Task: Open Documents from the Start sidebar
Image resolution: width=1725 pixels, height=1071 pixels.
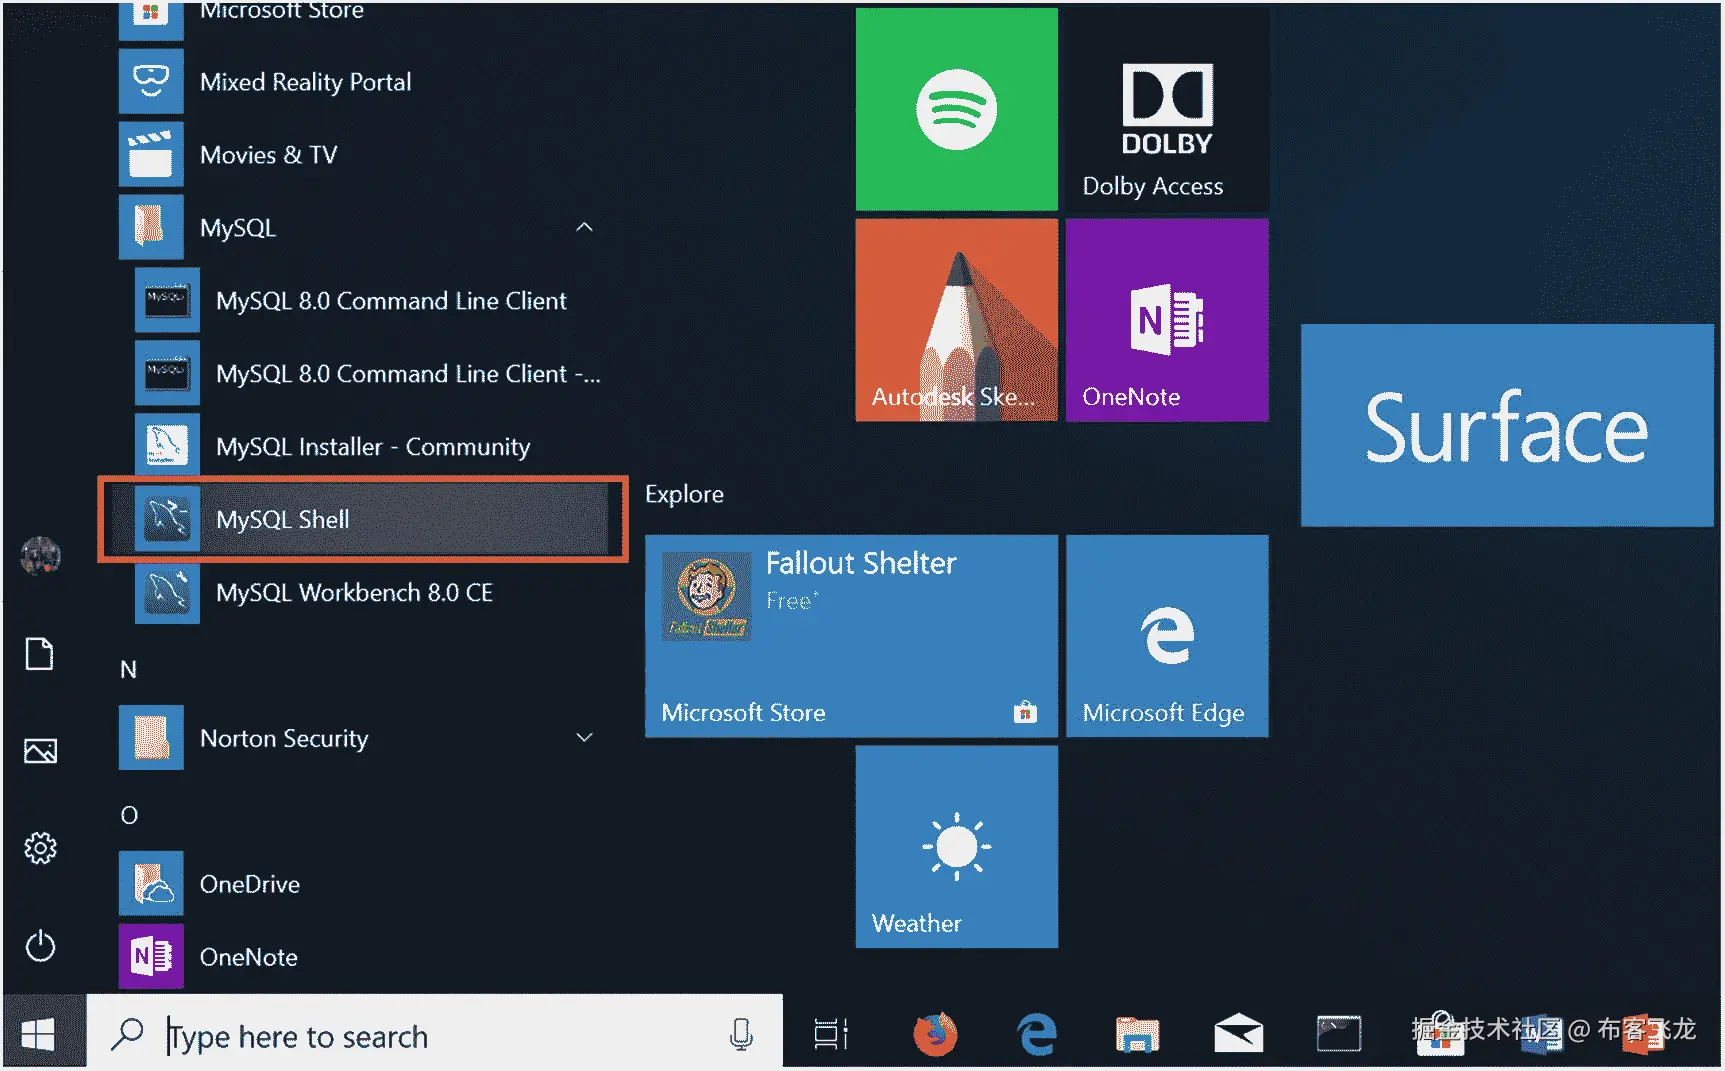Action: click(x=40, y=653)
